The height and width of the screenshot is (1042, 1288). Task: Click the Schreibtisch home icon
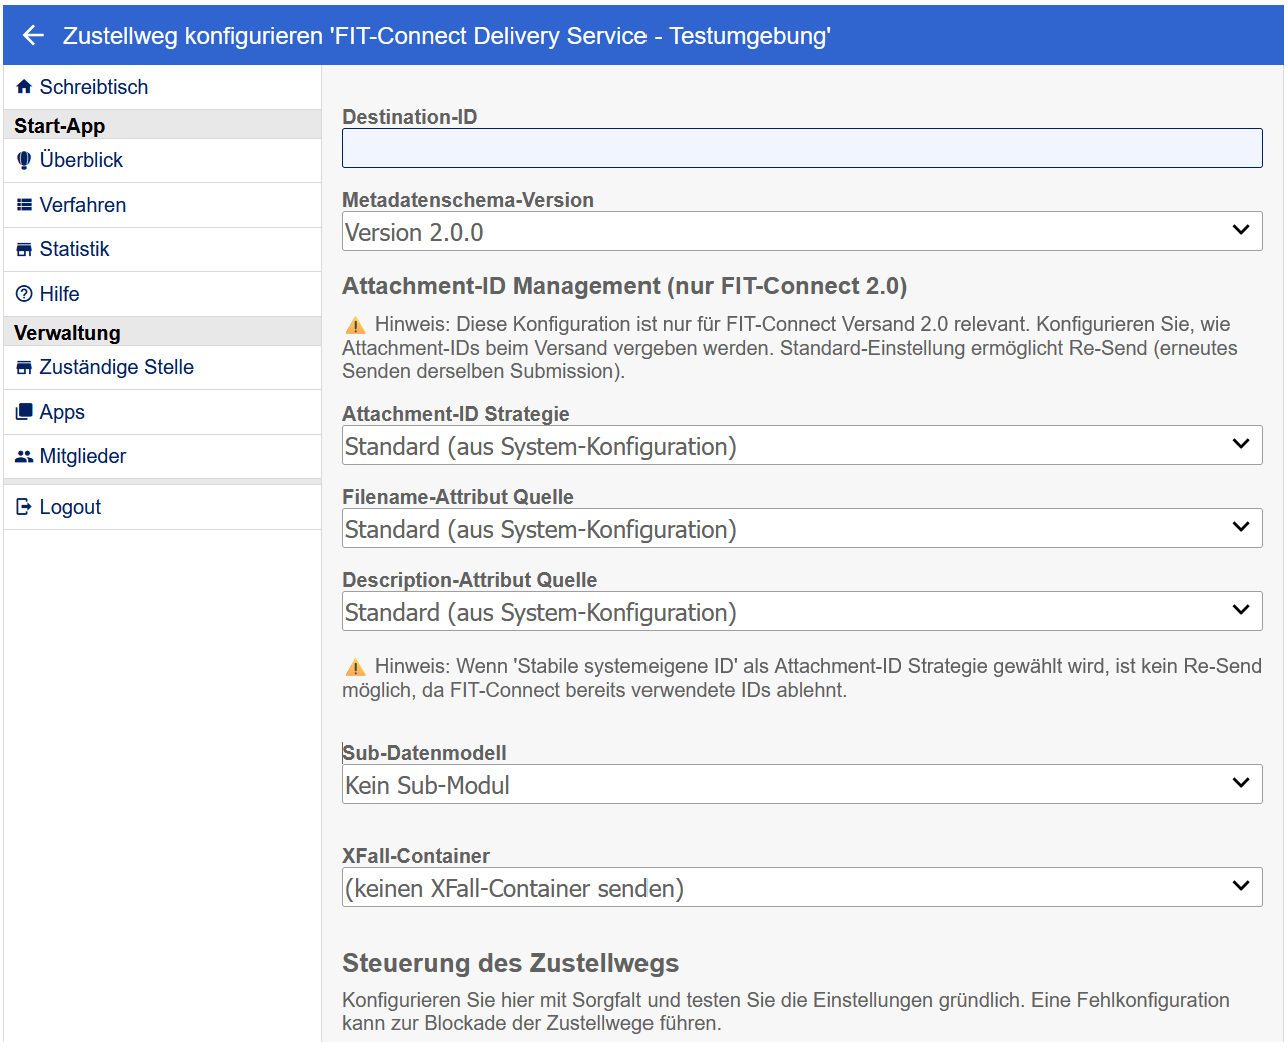coord(24,87)
